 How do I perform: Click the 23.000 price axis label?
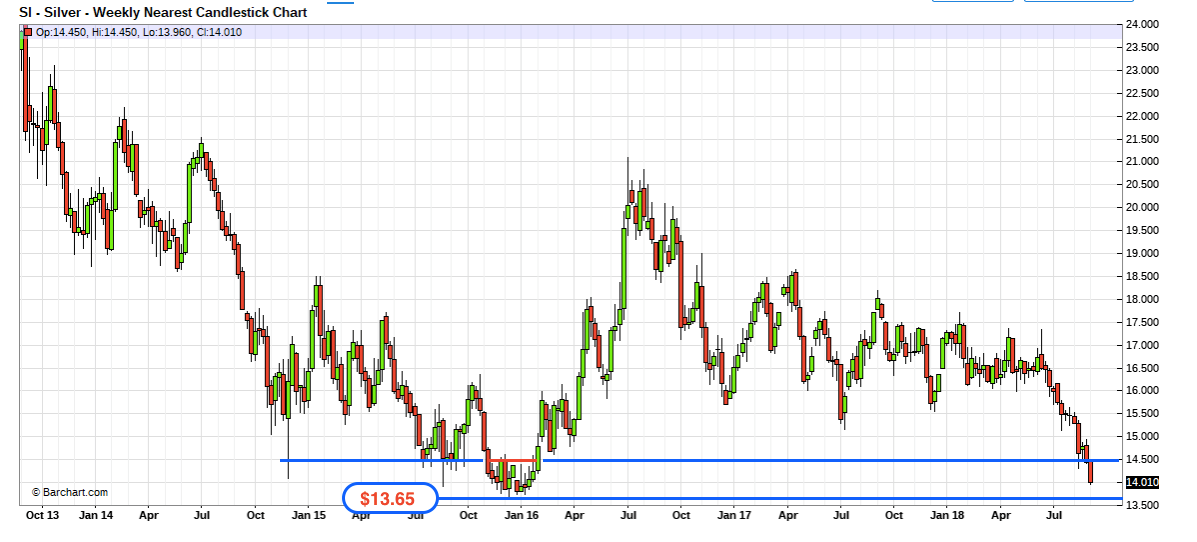(x=1143, y=70)
